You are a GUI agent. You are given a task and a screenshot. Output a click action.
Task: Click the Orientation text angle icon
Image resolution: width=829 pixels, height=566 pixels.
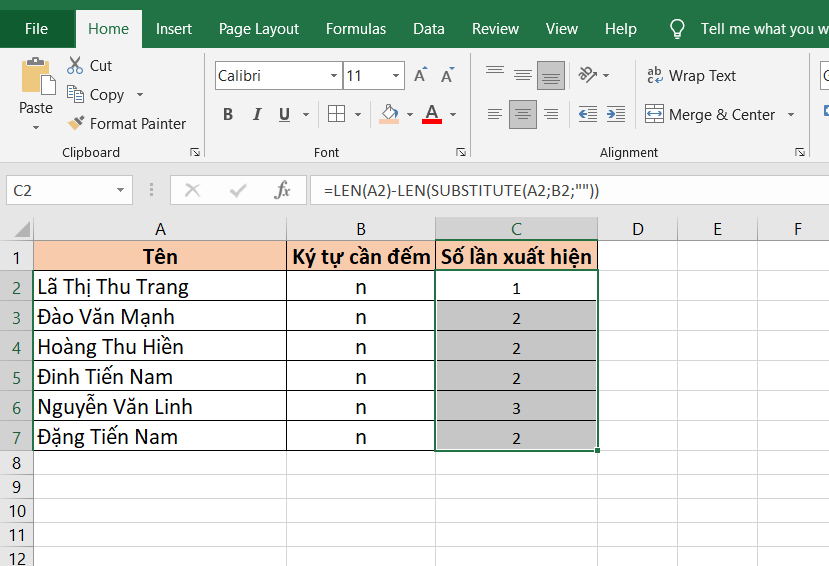click(x=588, y=76)
